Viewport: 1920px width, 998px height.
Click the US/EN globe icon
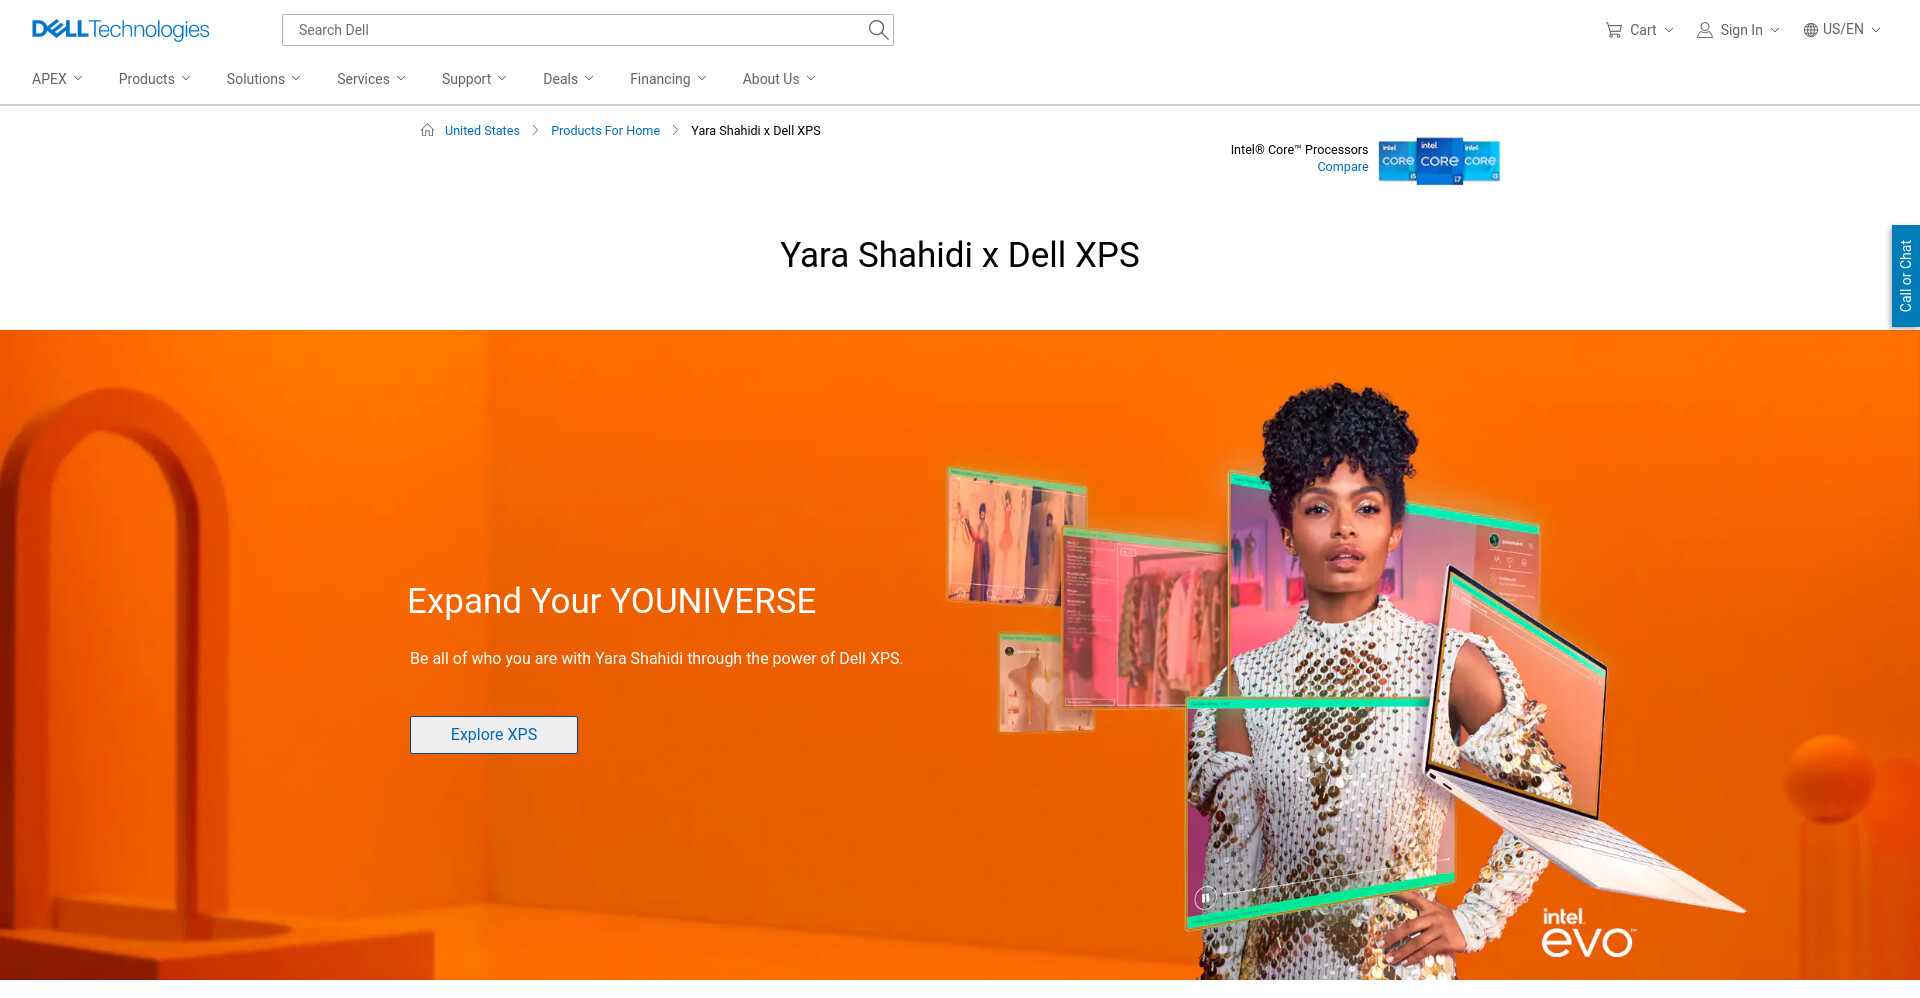1810,30
